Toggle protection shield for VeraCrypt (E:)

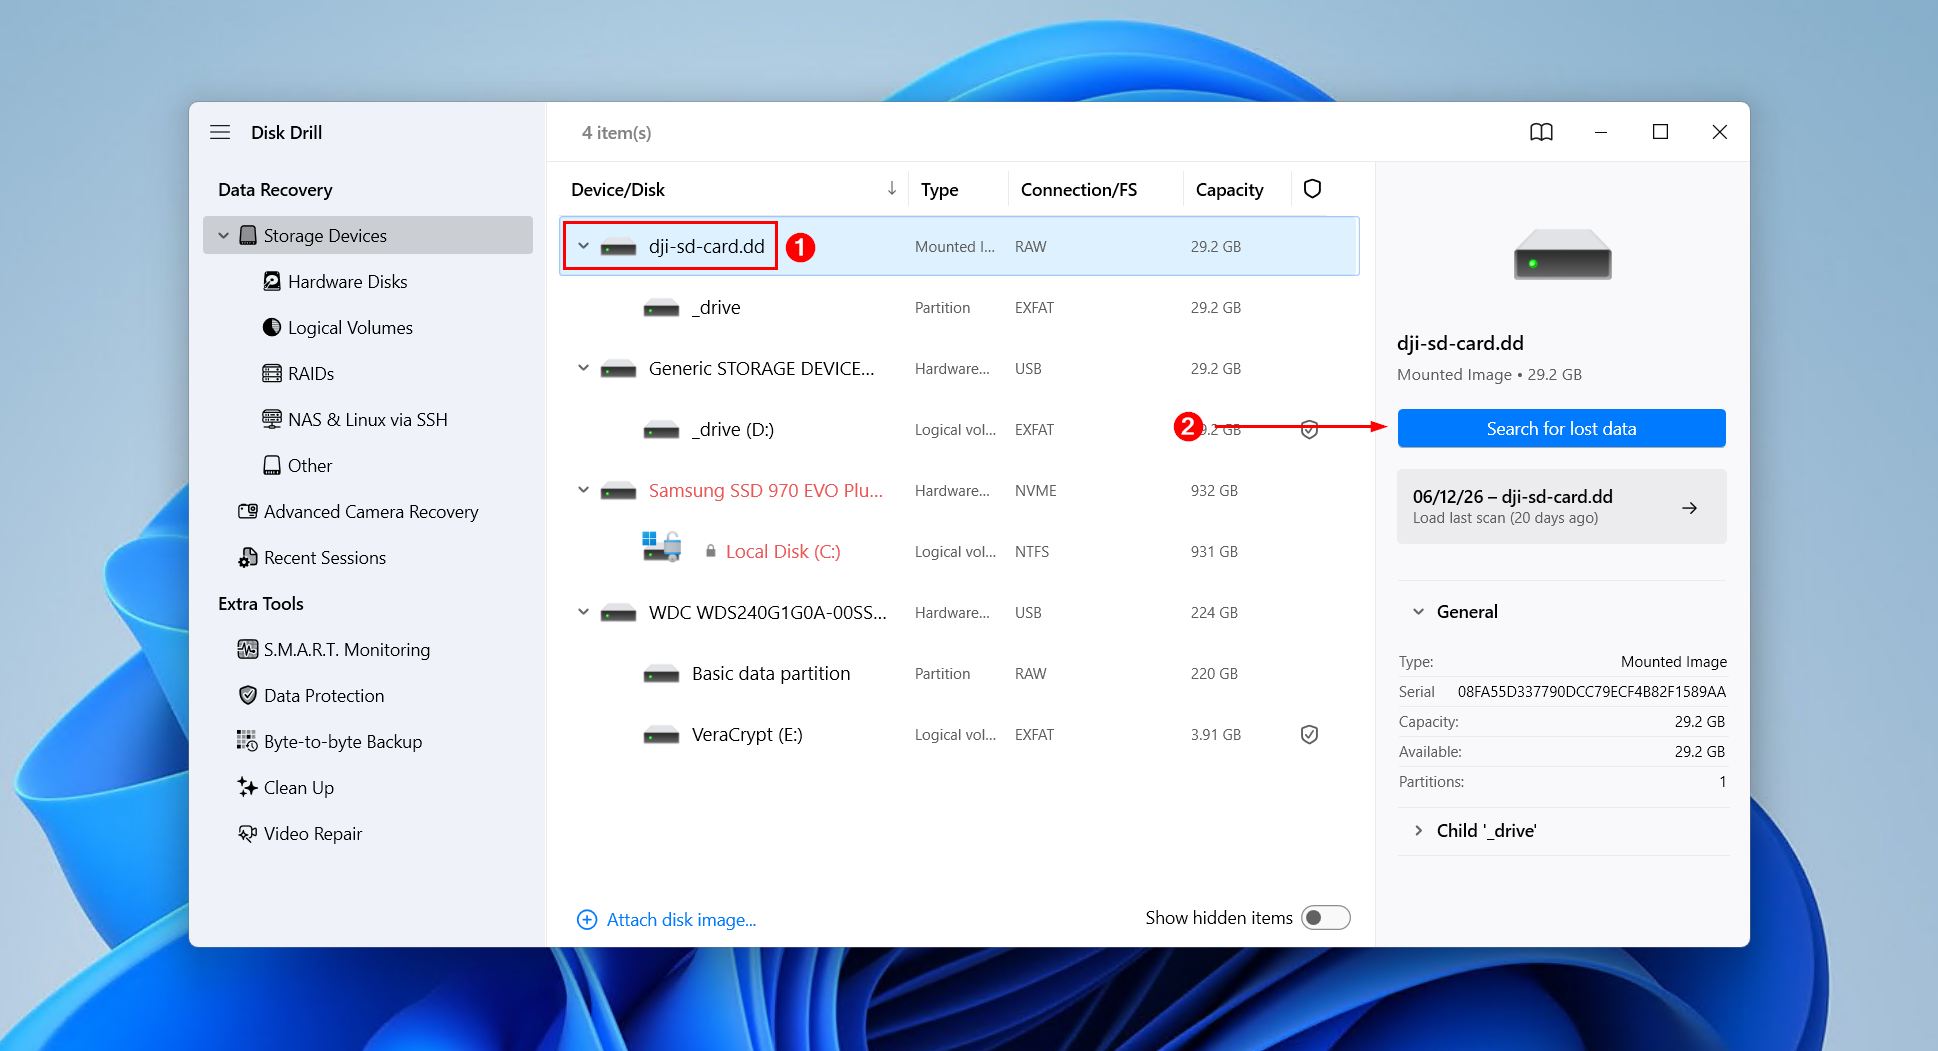click(x=1309, y=735)
